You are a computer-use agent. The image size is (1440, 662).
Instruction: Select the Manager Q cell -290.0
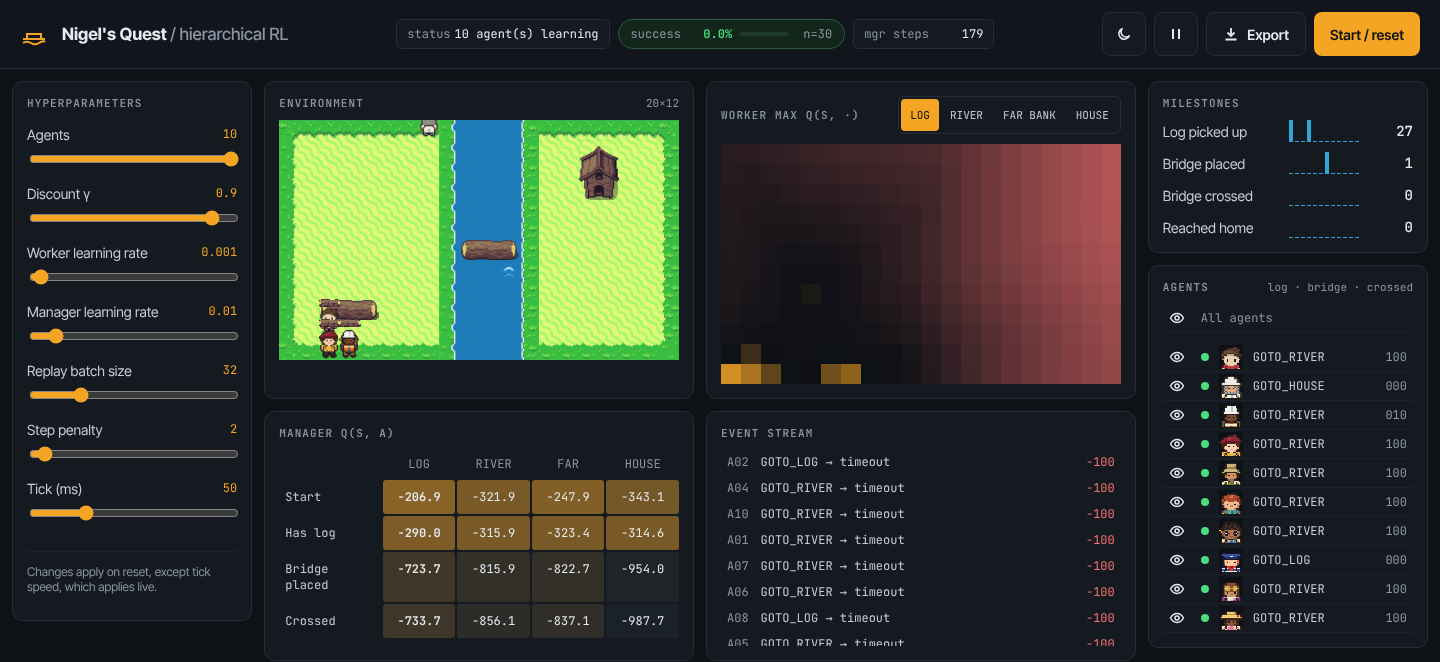pos(419,533)
